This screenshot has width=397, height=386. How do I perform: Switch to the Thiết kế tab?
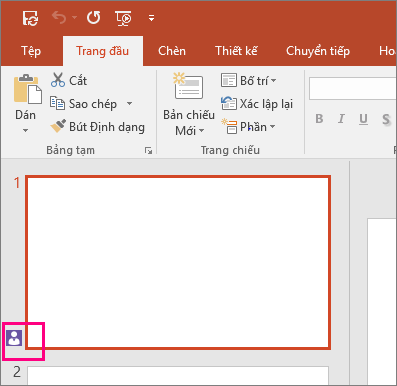click(x=236, y=51)
